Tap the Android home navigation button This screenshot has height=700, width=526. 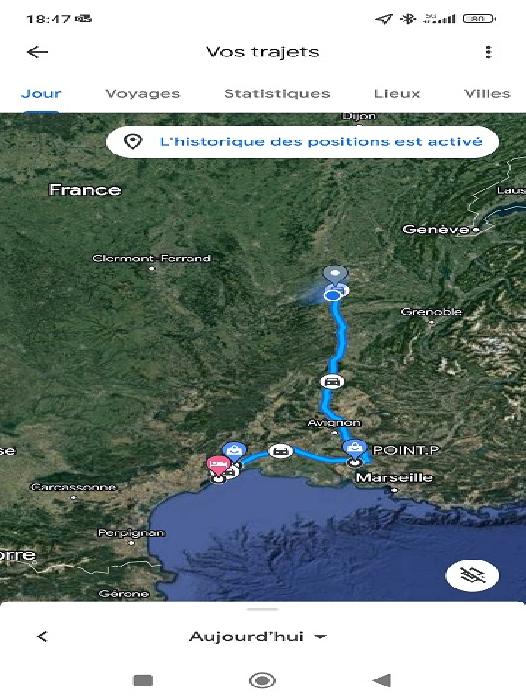coord(262,680)
